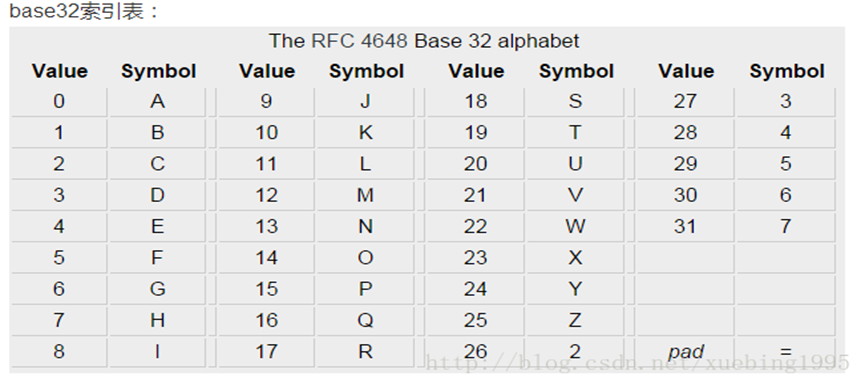The image size is (865, 386).
Task: Click the cell with symbol H
Action: pyautogui.click(x=158, y=320)
